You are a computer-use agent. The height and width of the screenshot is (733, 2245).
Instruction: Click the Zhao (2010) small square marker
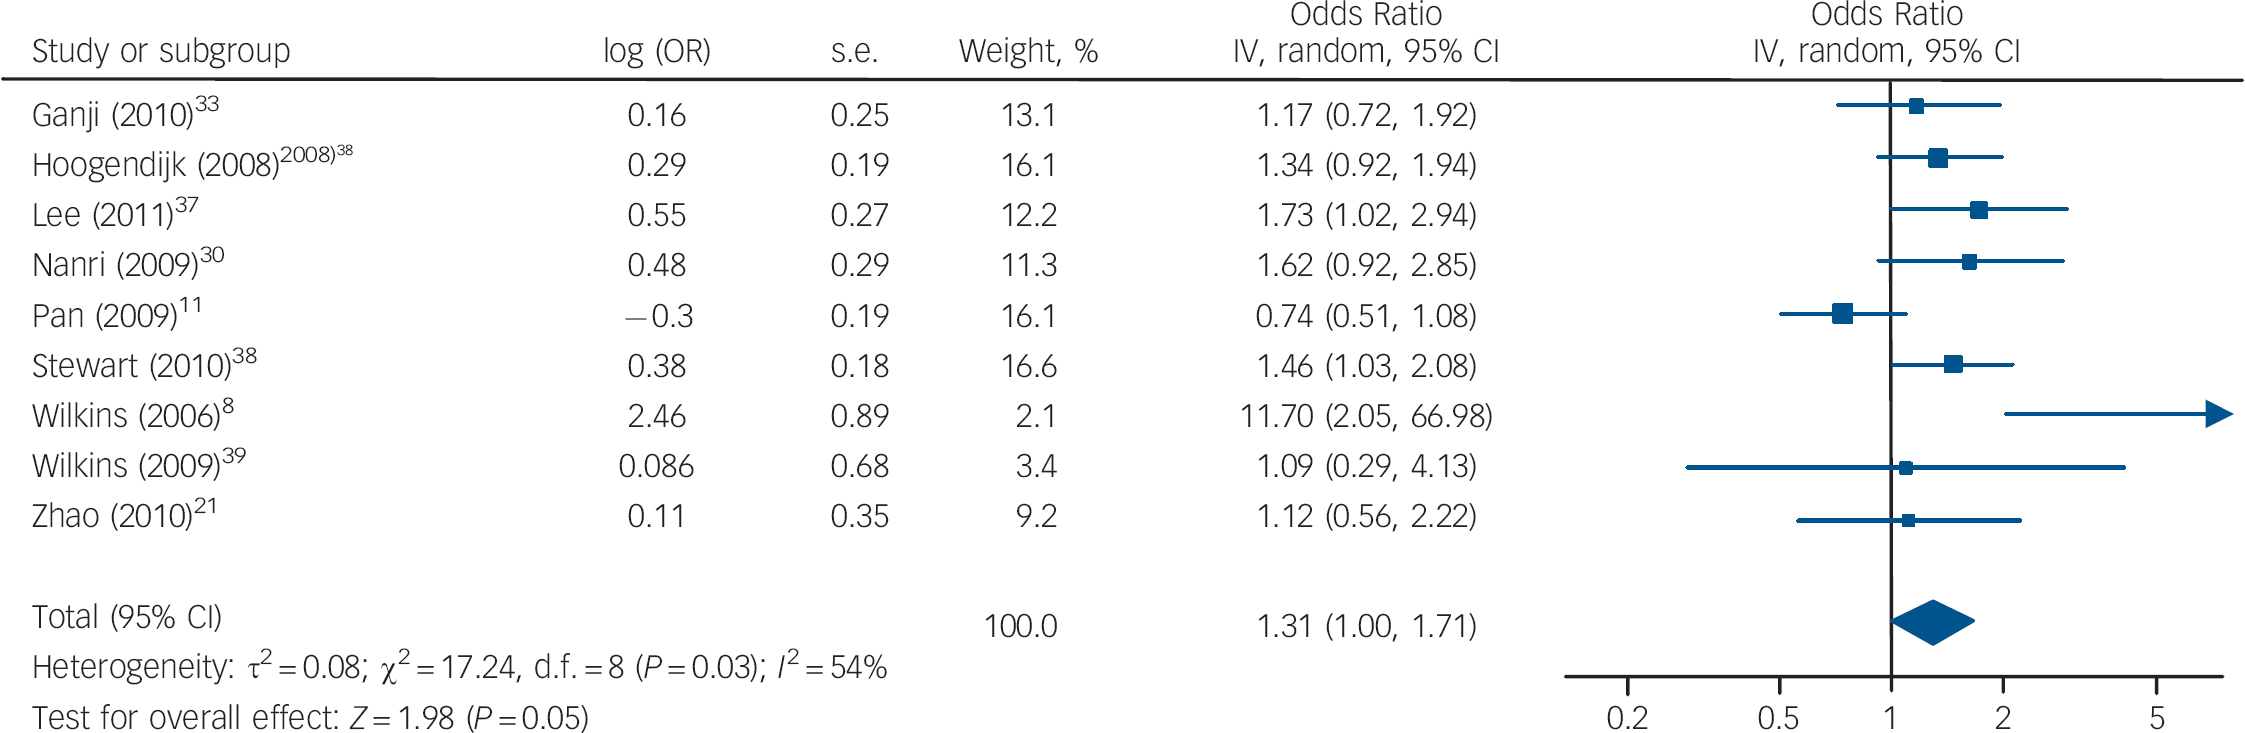point(1908,521)
